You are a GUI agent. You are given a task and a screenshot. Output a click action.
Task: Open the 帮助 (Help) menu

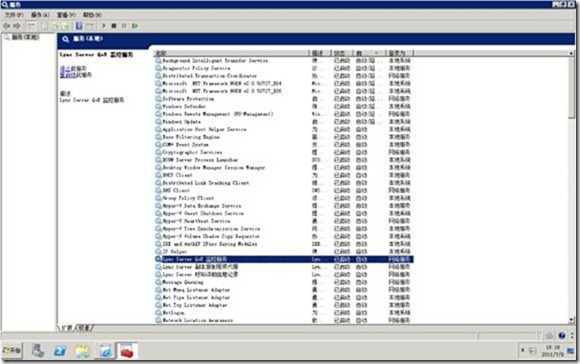pos(92,15)
